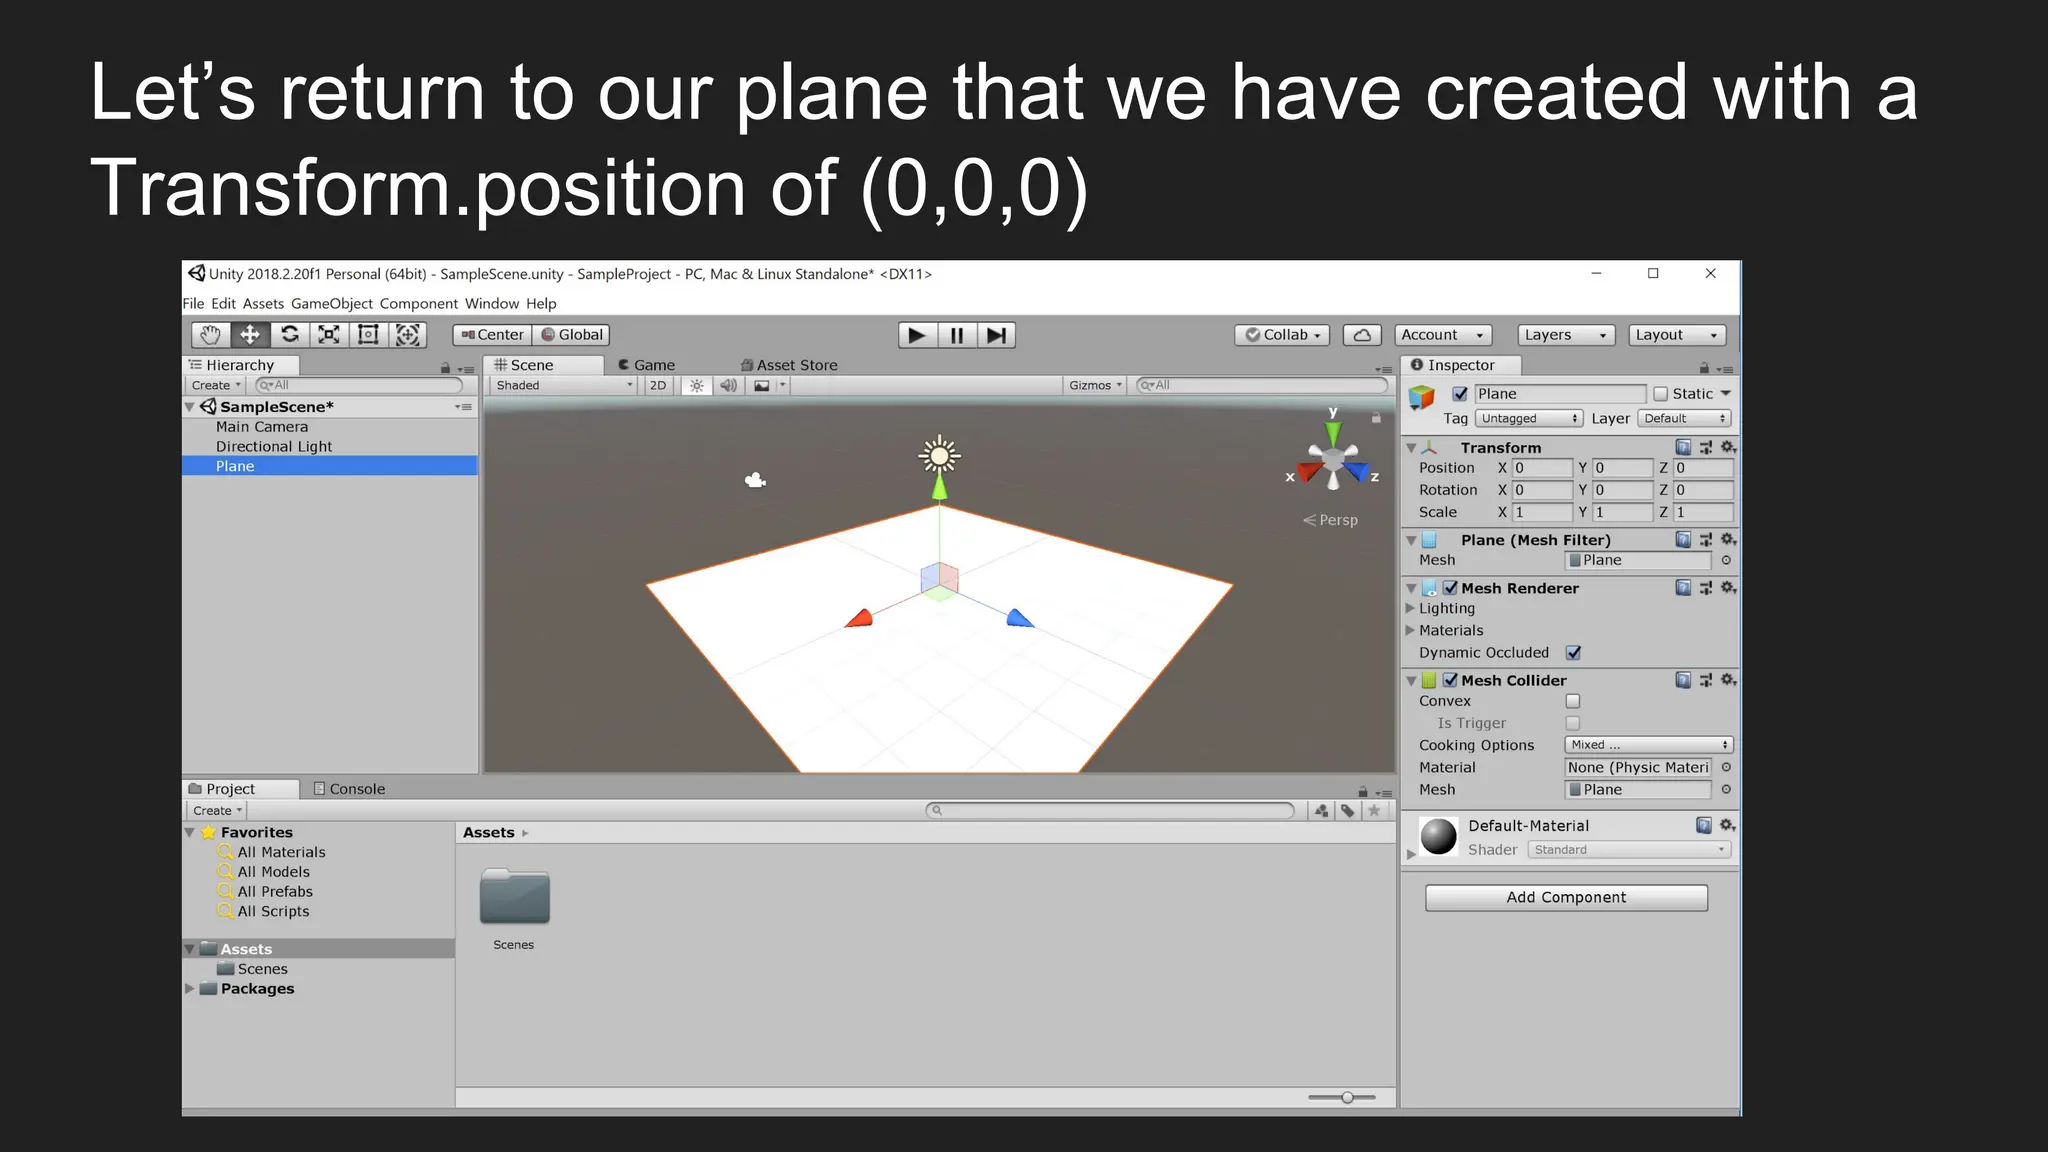The image size is (2048, 1152).
Task: Toggle Plane active checkbox in Inspector
Action: 1460,394
